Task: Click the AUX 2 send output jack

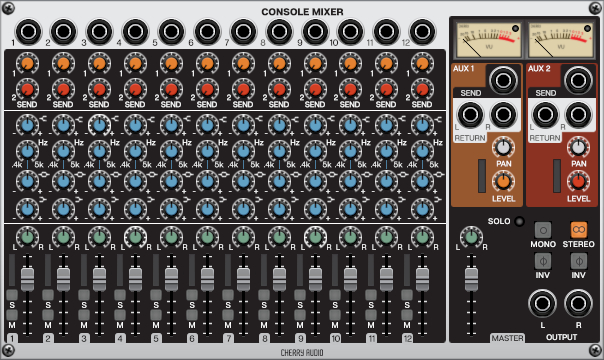Action: coord(578,80)
